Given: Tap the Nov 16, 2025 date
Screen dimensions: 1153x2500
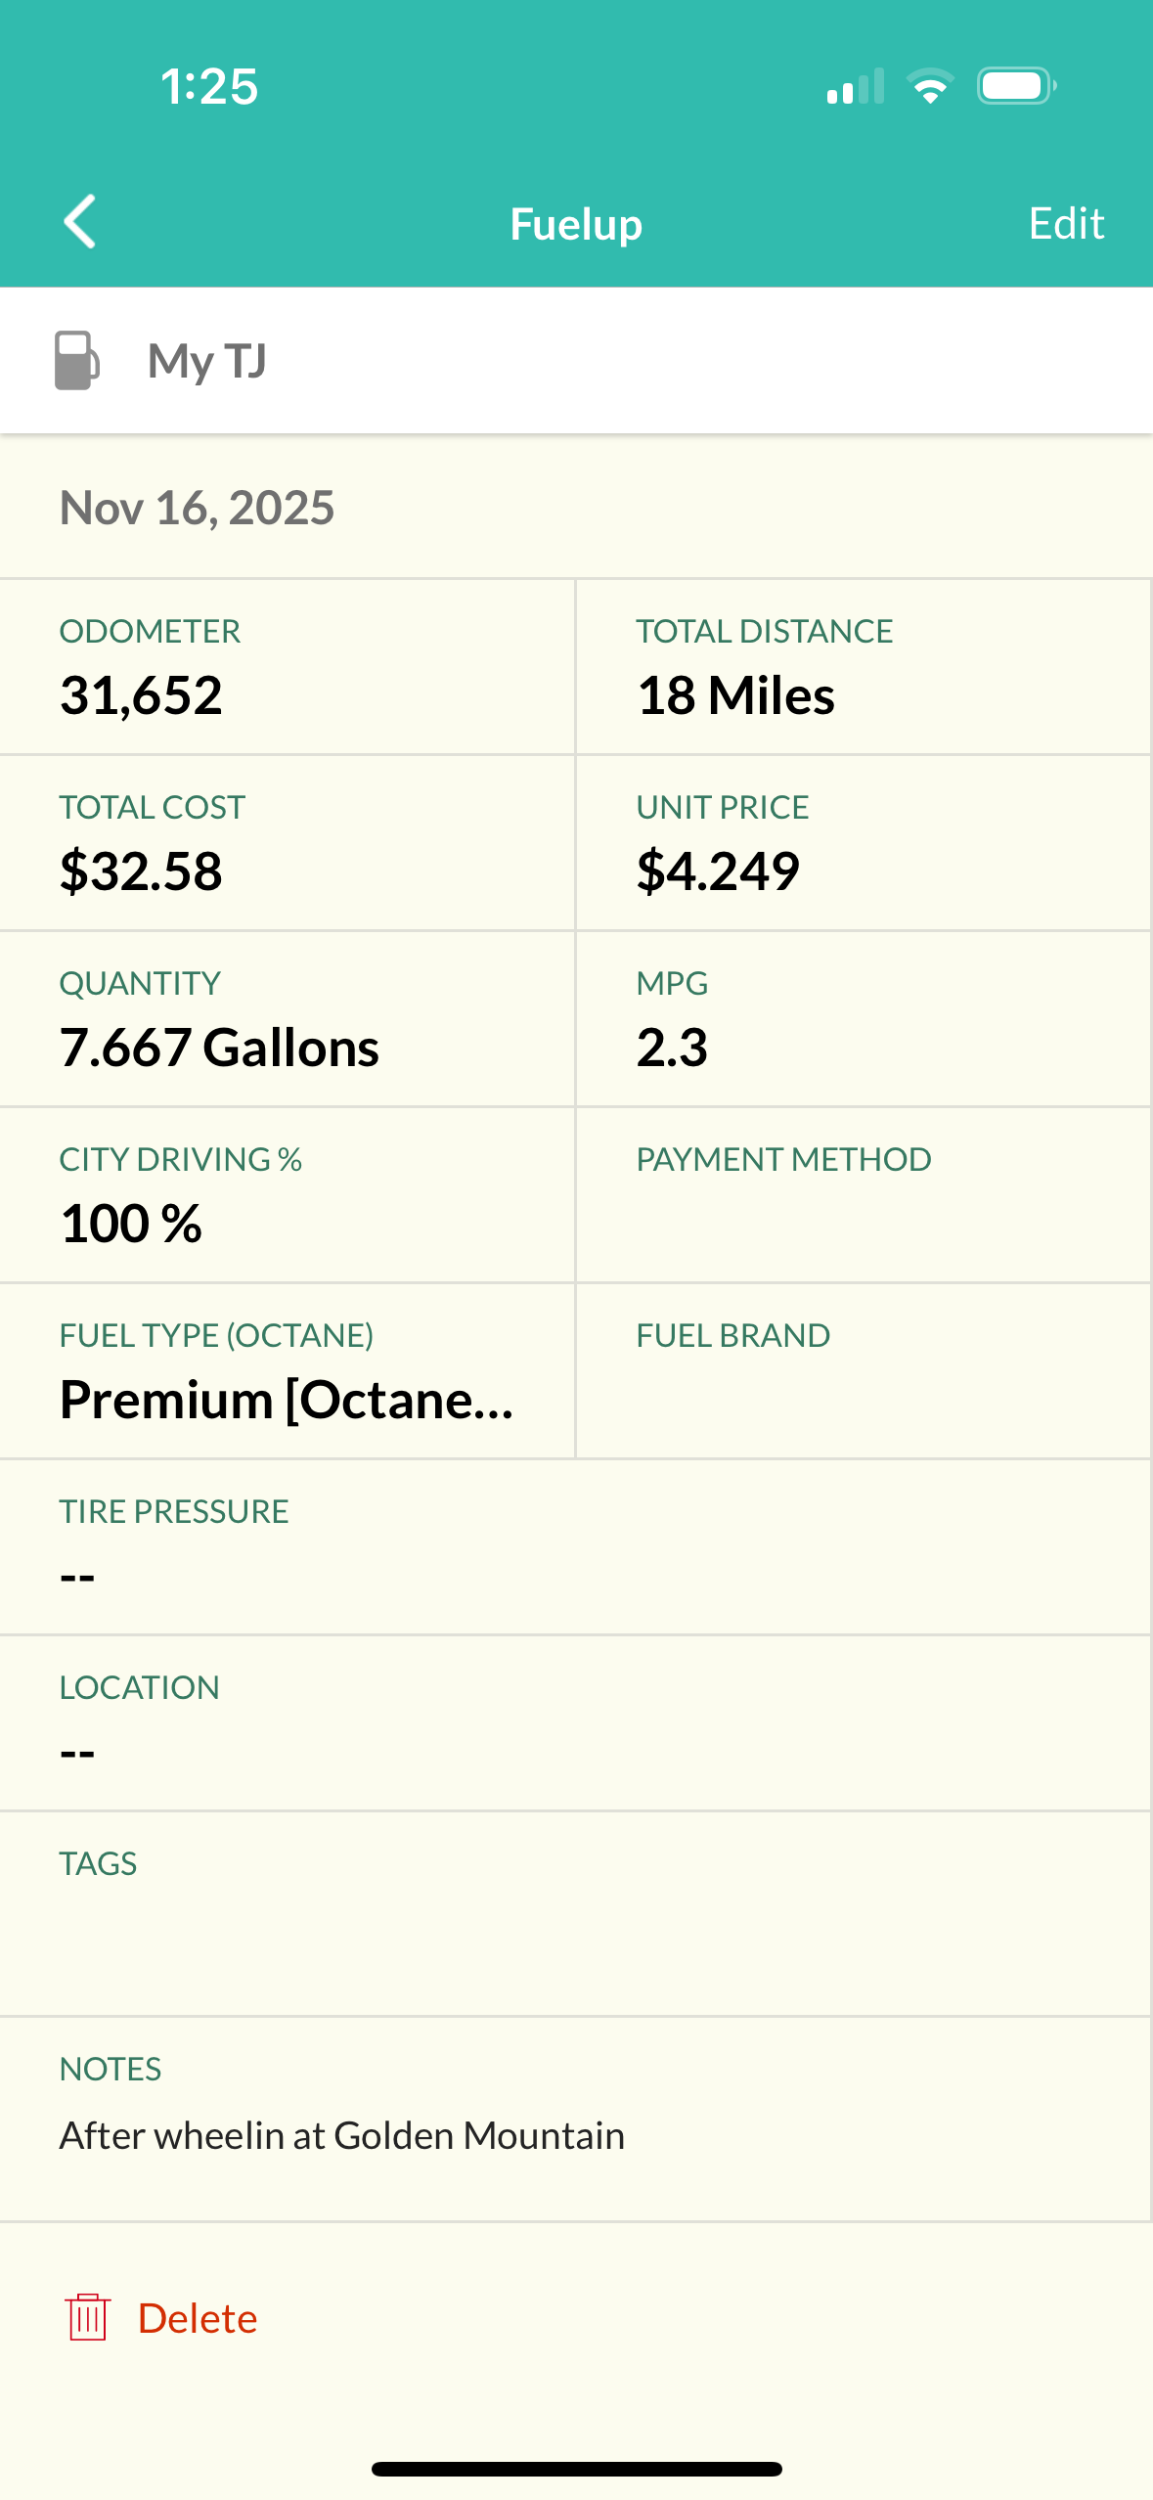Looking at the screenshot, I should (x=197, y=508).
